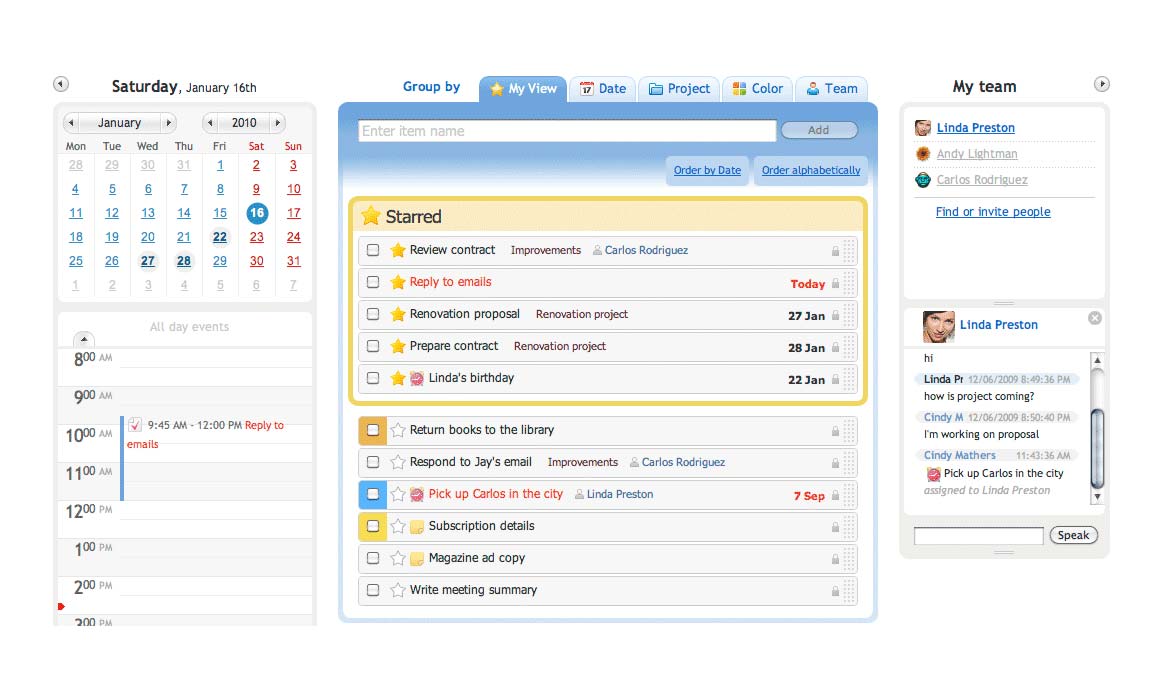
Task: Unstar the Reply to emails task
Action: click(398, 282)
